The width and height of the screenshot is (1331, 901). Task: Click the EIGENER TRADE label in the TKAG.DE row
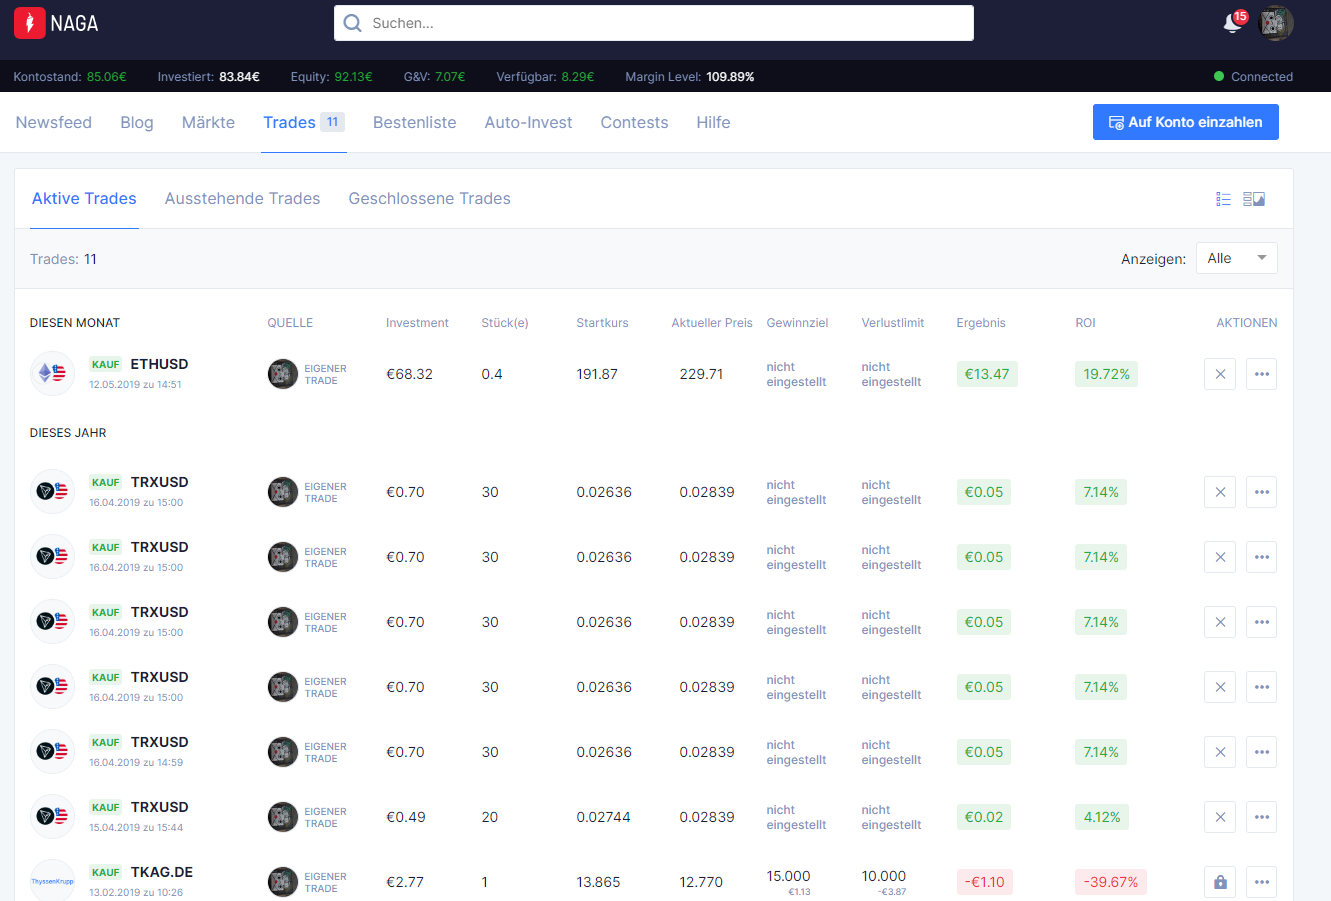[x=326, y=882]
